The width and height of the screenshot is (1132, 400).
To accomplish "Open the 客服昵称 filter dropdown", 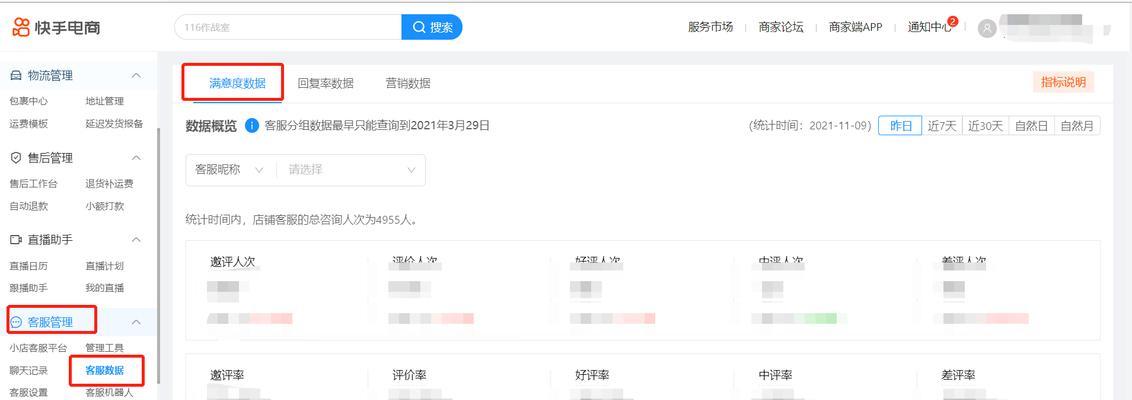I will [231, 170].
